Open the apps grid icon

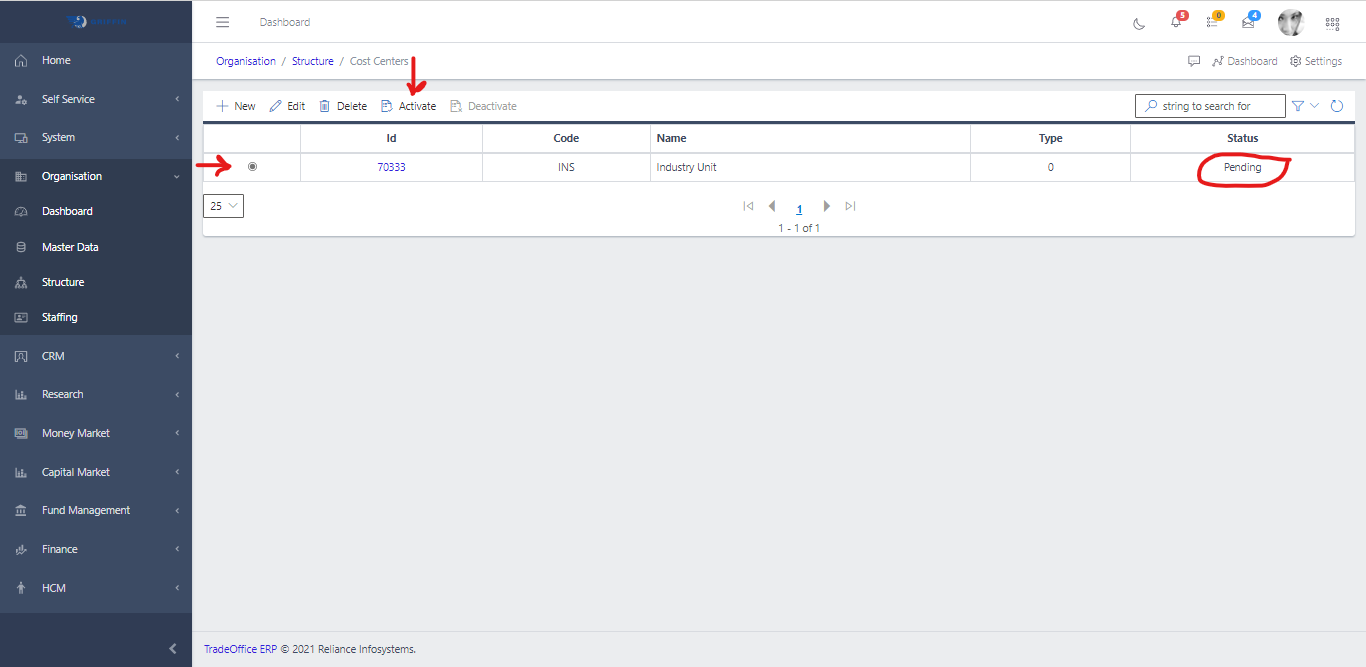pyautogui.click(x=1332, y=23)
